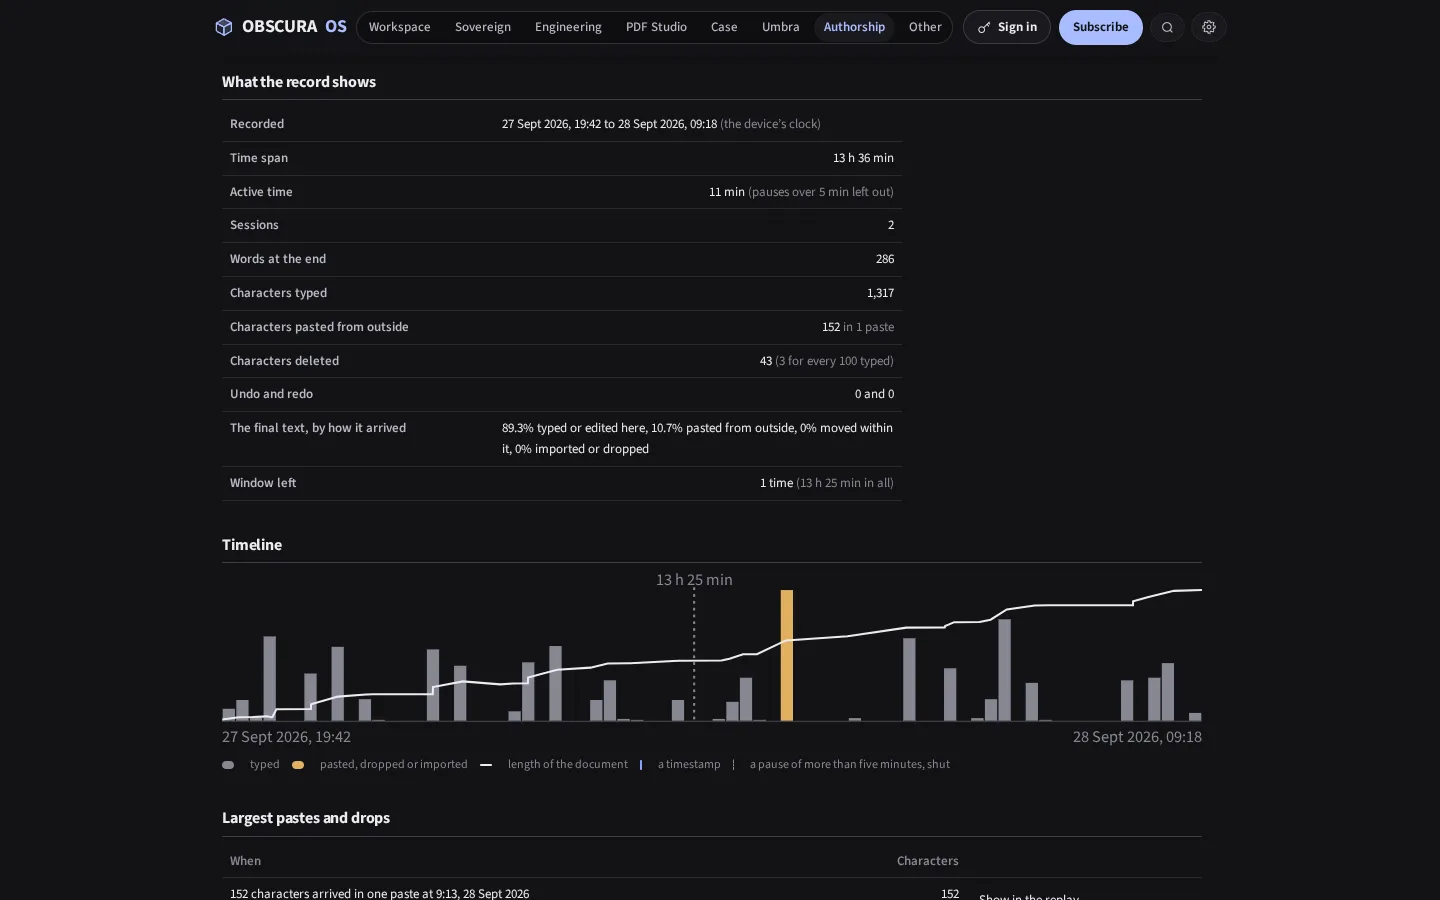Screen dimensions: 1440x900
Task: Open the Other menu
Action: 925,27
